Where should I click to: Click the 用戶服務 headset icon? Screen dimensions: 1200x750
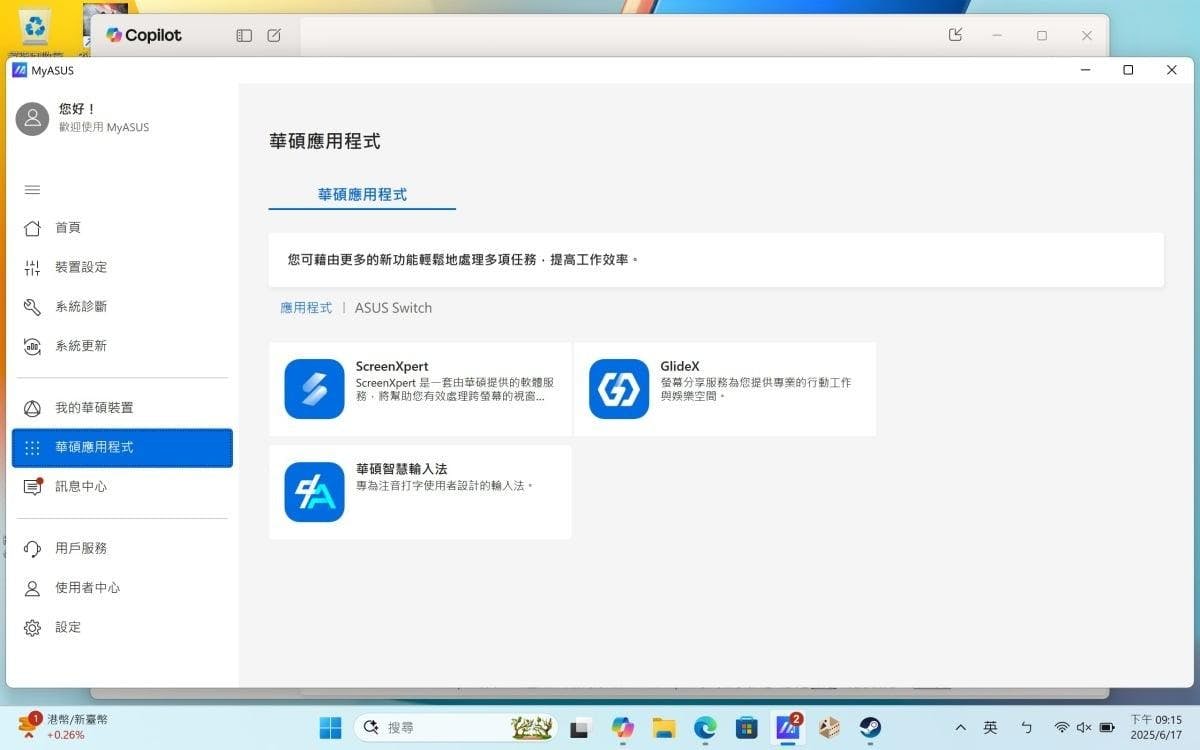32,548
